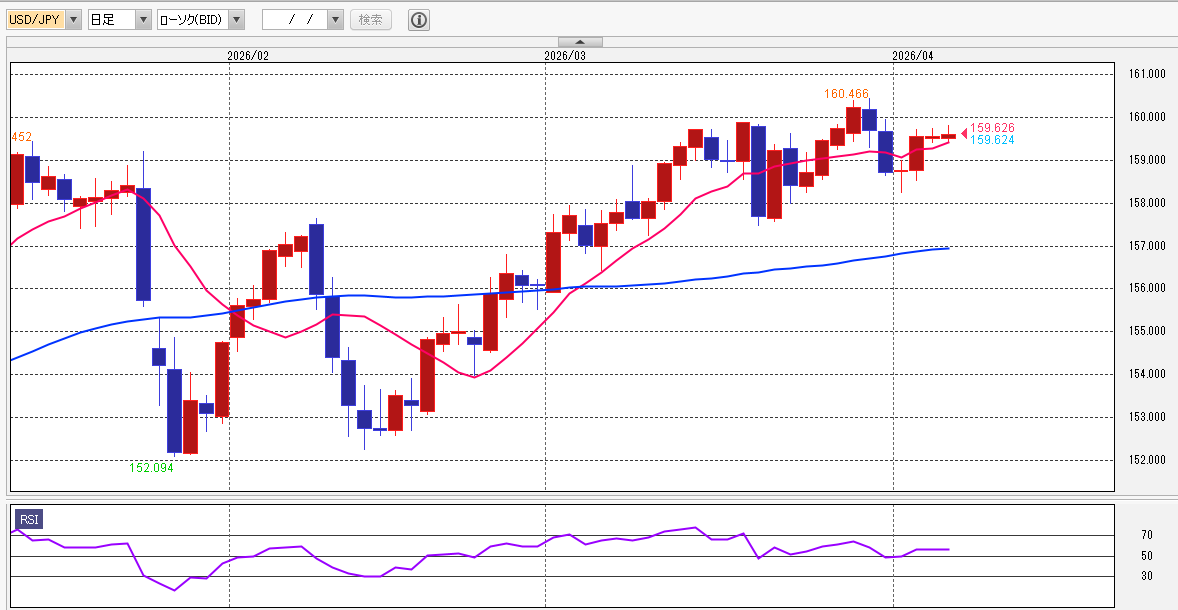The height and width of the screenshot is (610, 1178).
Task: Click the partial 452 orange price label
Action: [x=22, y=137]
